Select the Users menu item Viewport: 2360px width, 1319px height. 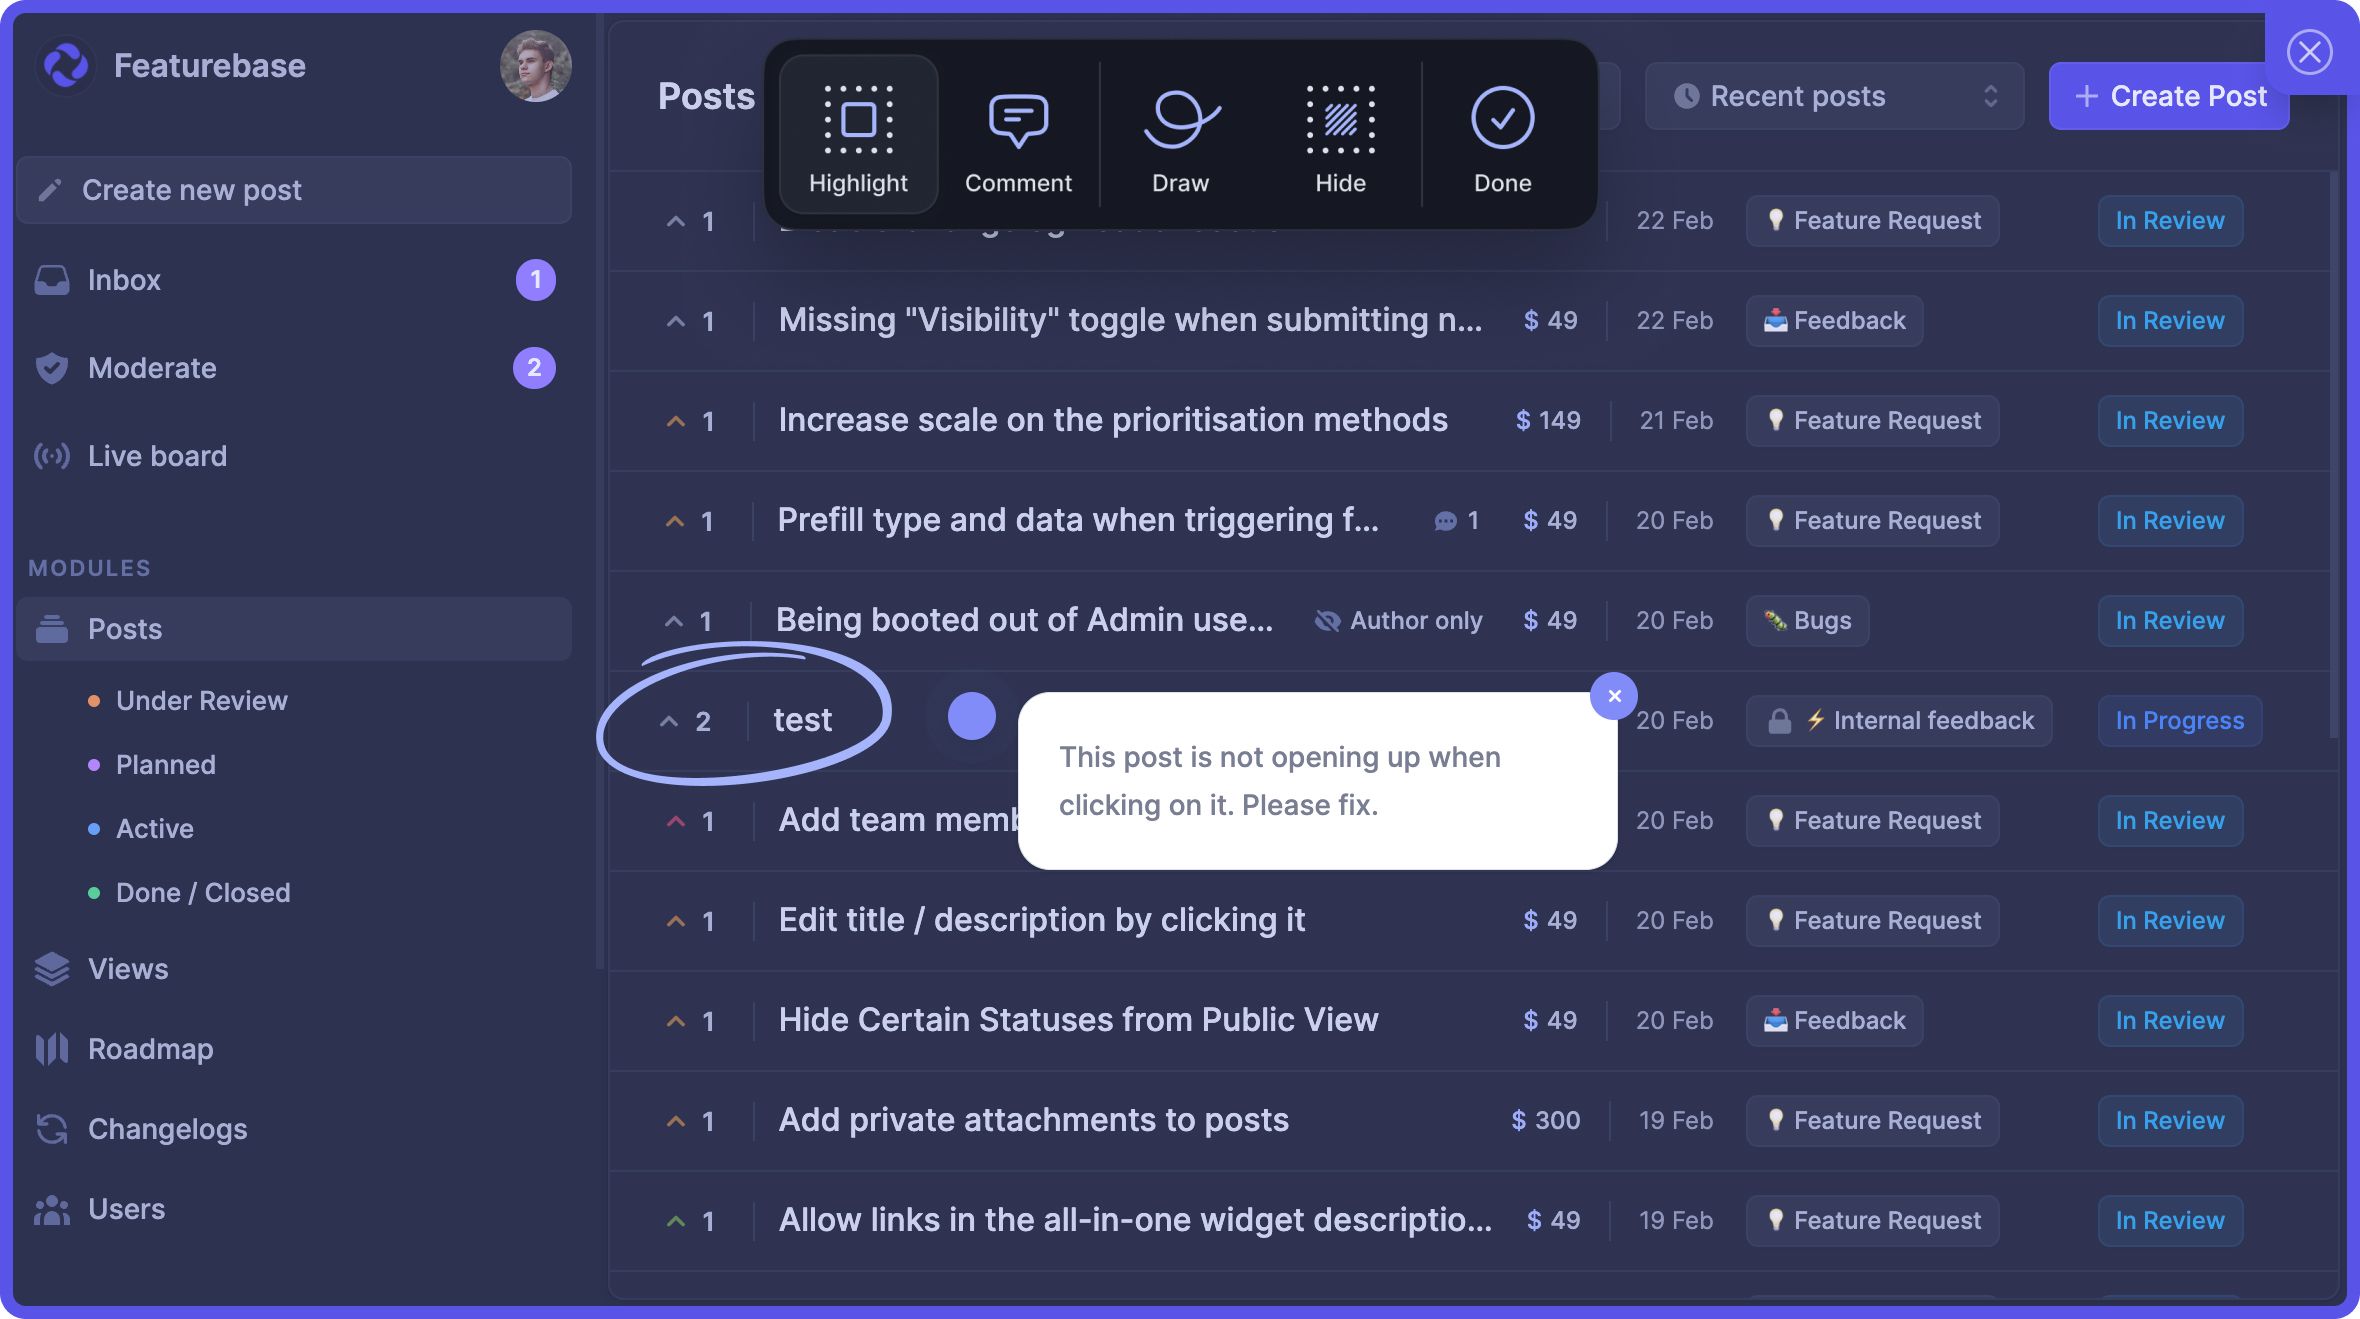[x=126, y=1210]
